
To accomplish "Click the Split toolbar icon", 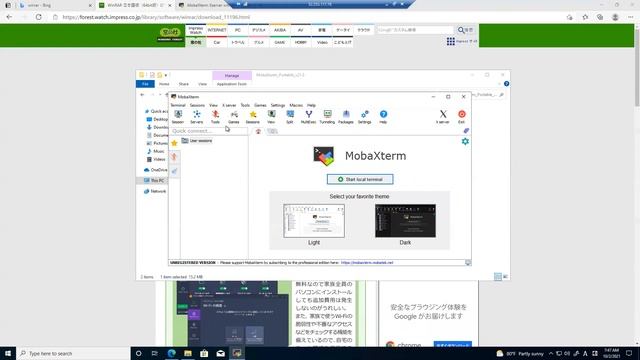I will coord(290,117).
